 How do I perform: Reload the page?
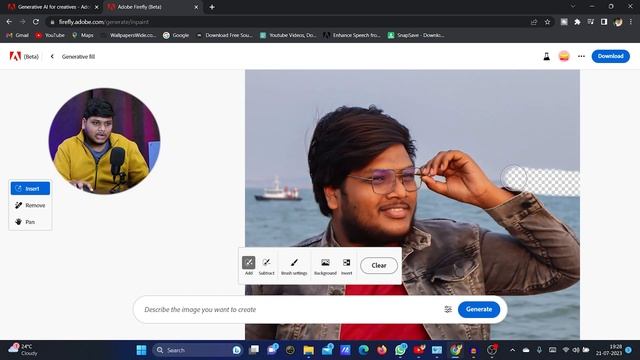[36, 22]
